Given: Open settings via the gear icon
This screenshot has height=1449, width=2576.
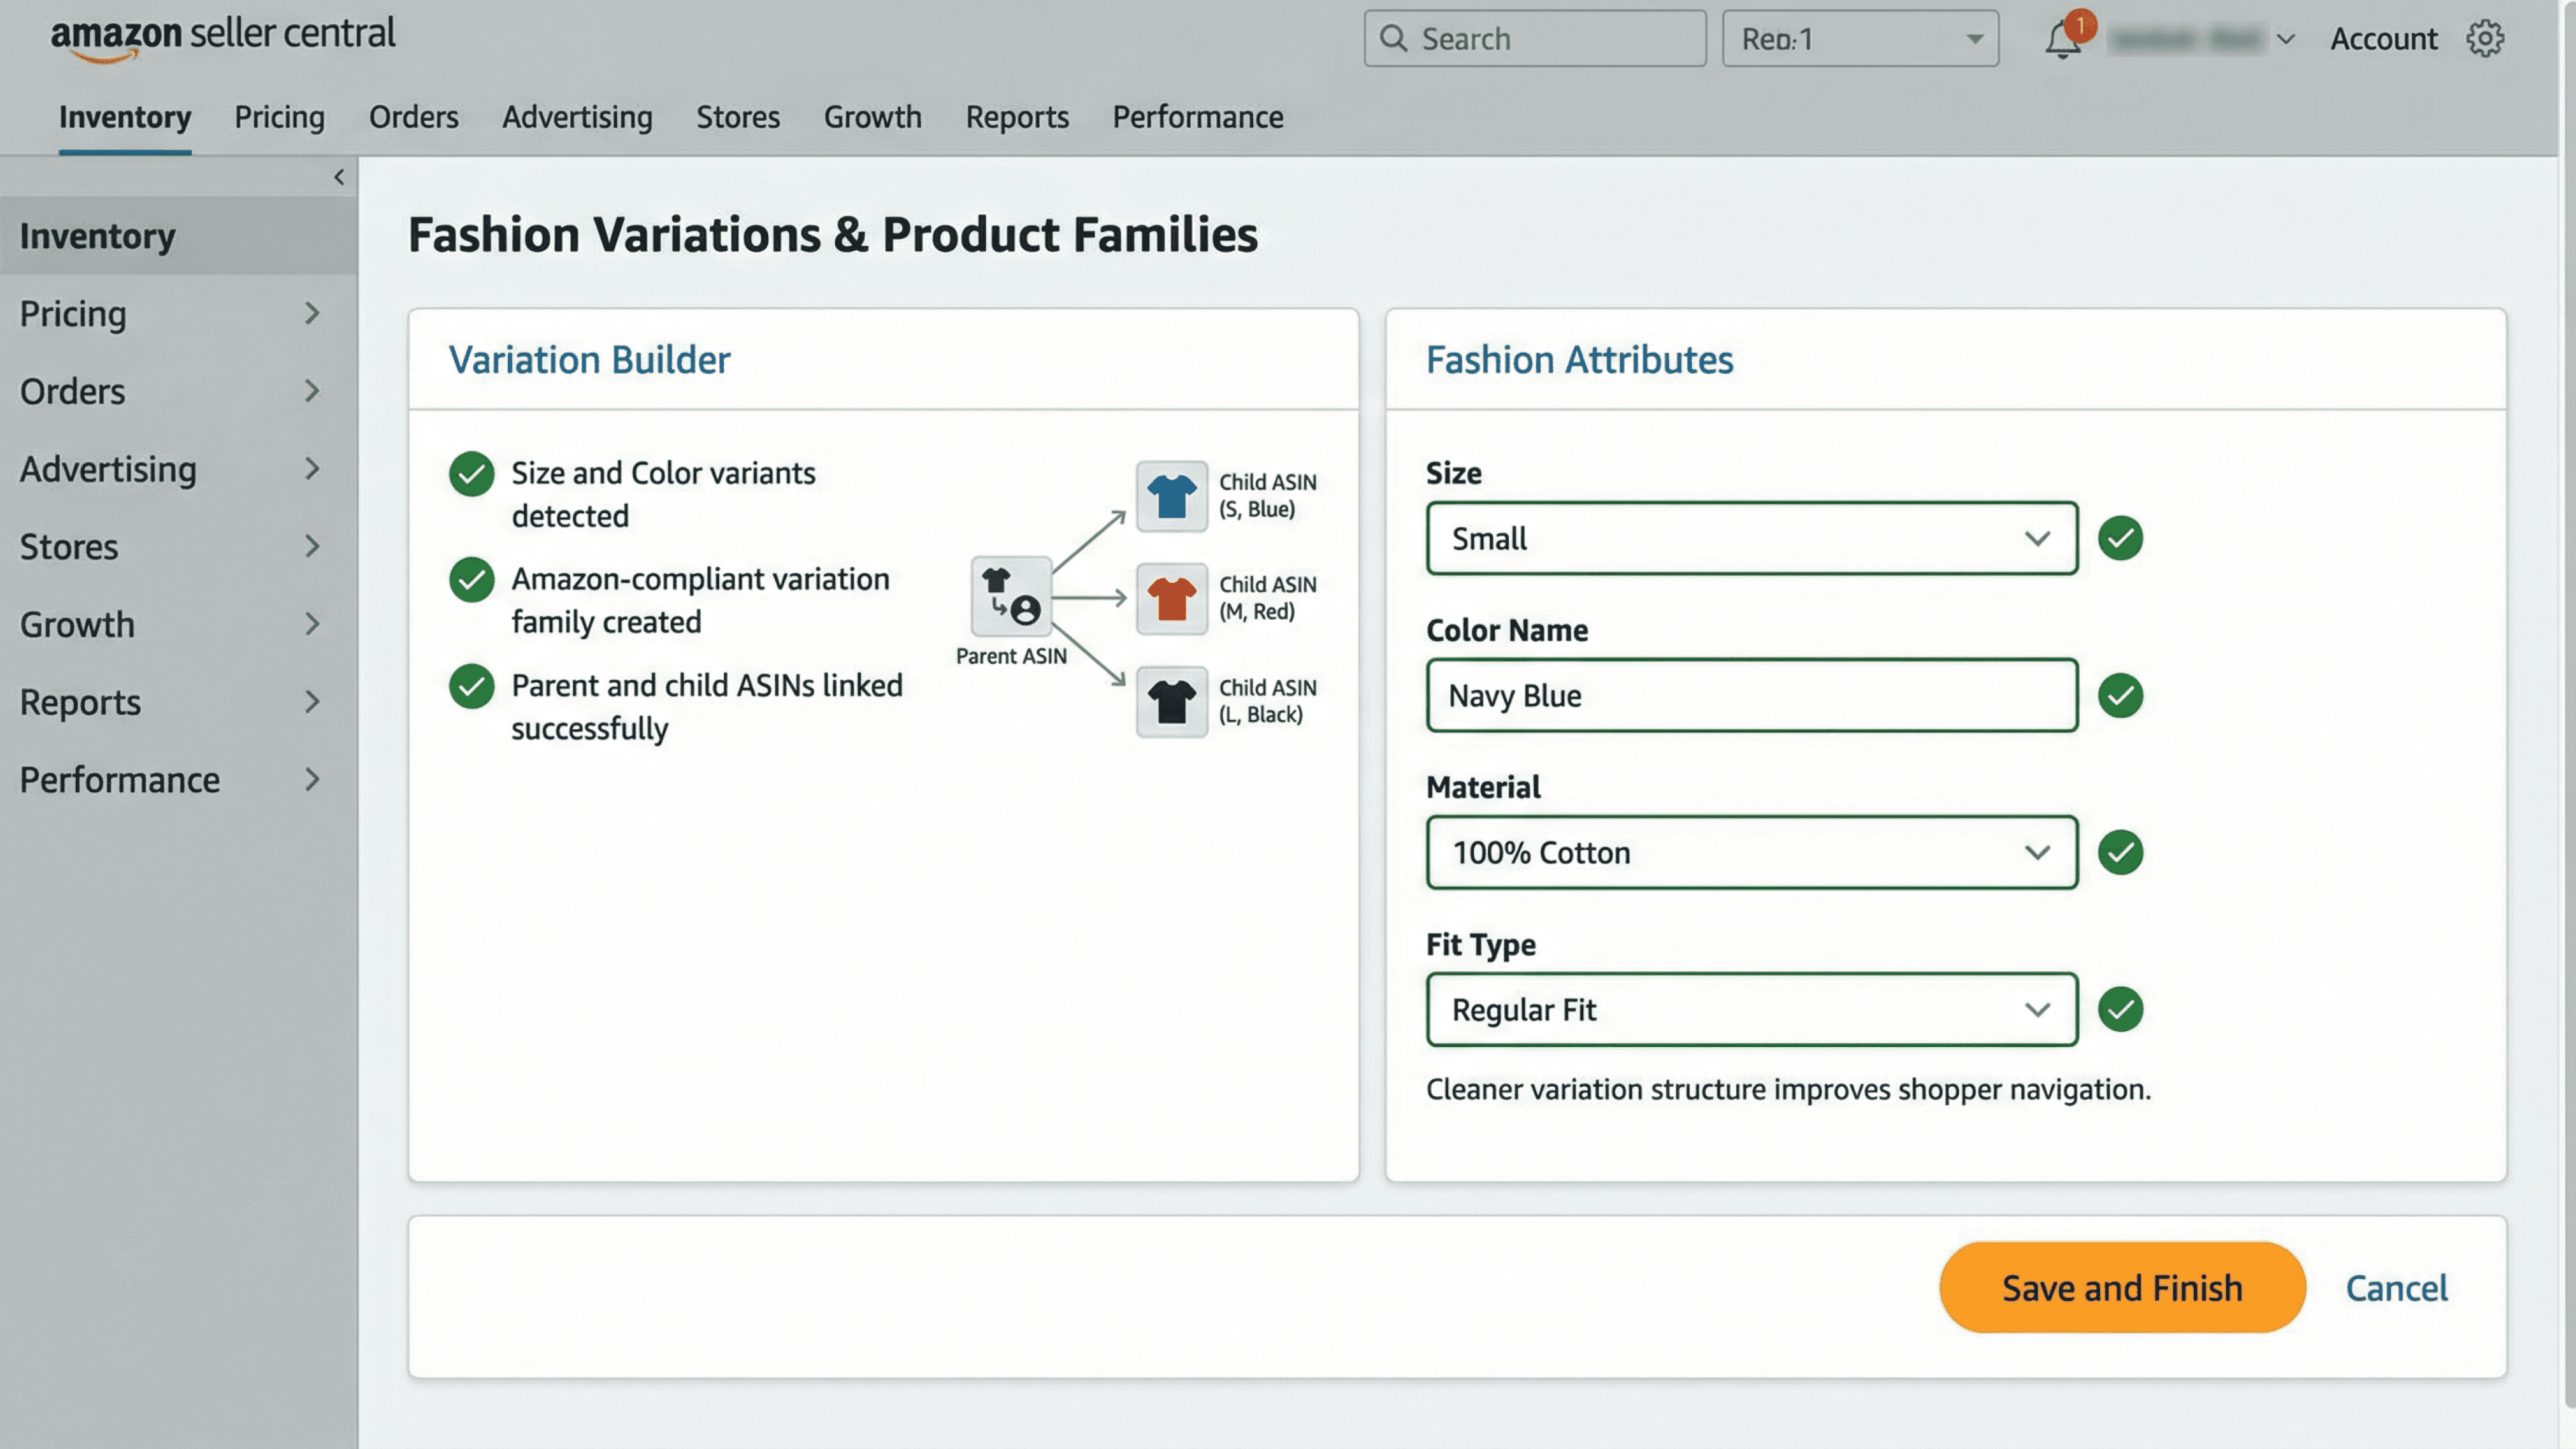Looking at the screenshot, I should click(2484, 39).
